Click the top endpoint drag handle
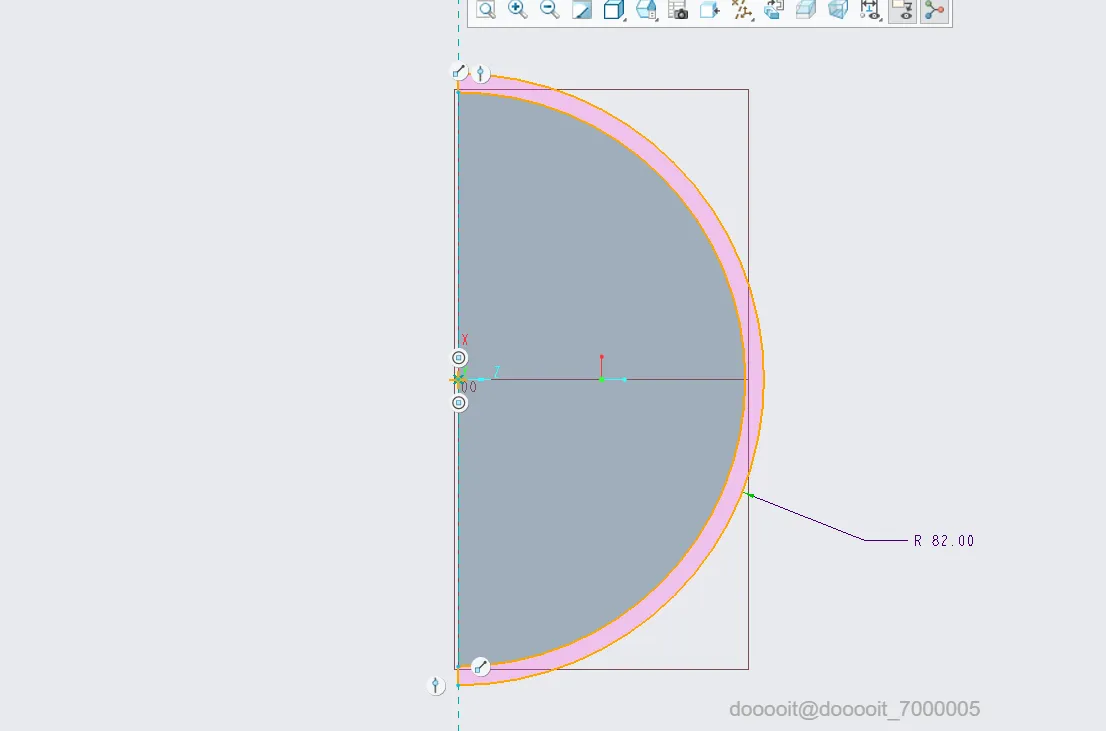The width and height of the screenshot is (1106, 731). [x=459, y=71]
